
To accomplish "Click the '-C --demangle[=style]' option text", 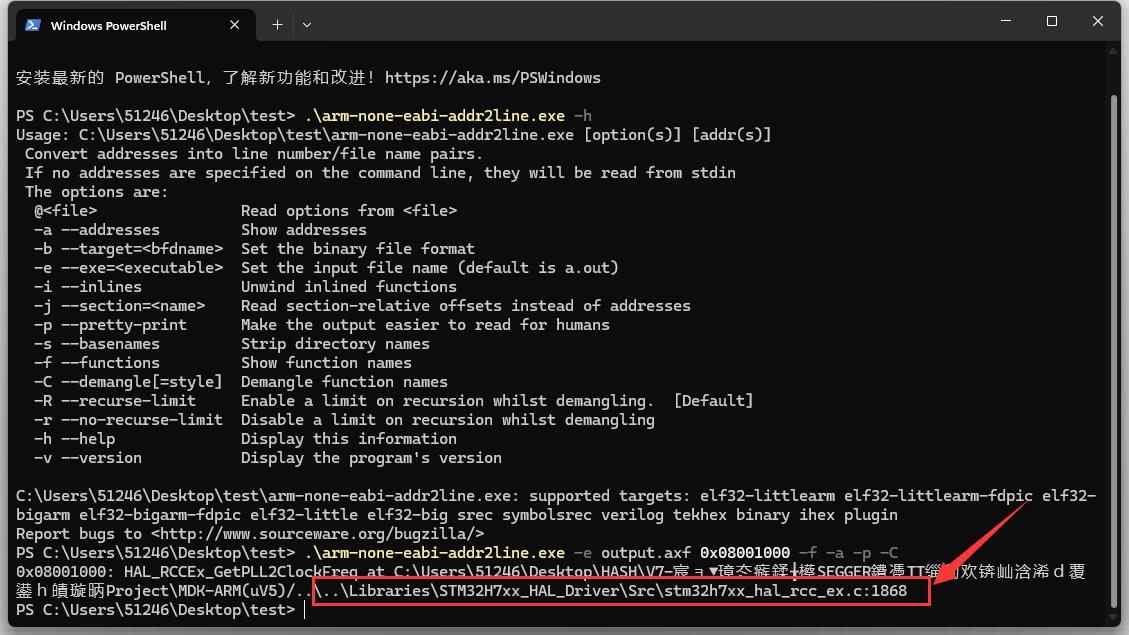I will pos(128,382).
